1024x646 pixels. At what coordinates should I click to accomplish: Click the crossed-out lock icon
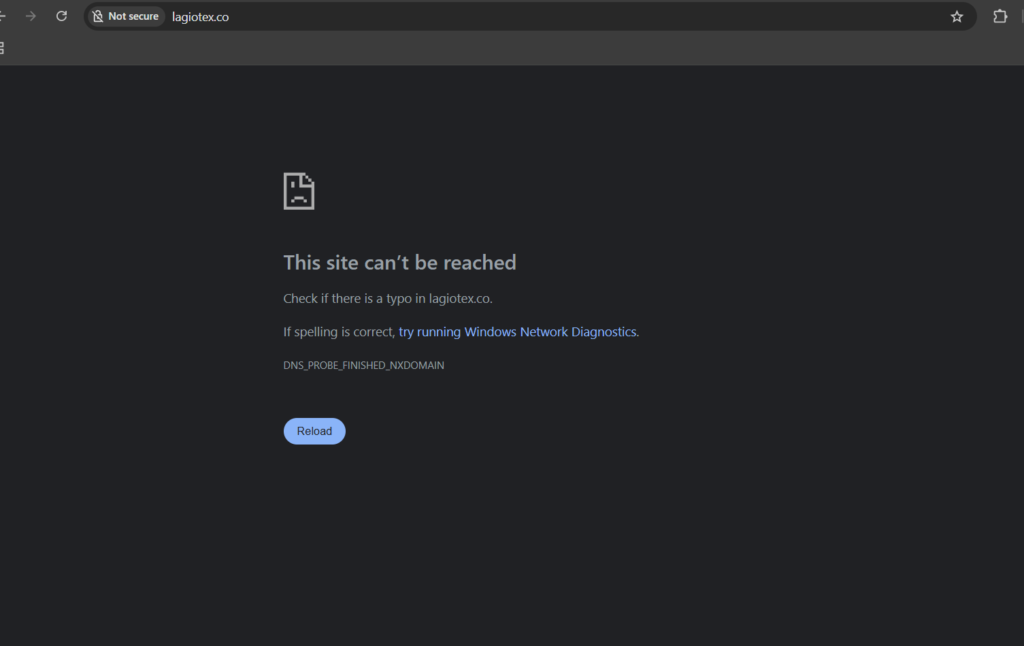click(98, 16)
